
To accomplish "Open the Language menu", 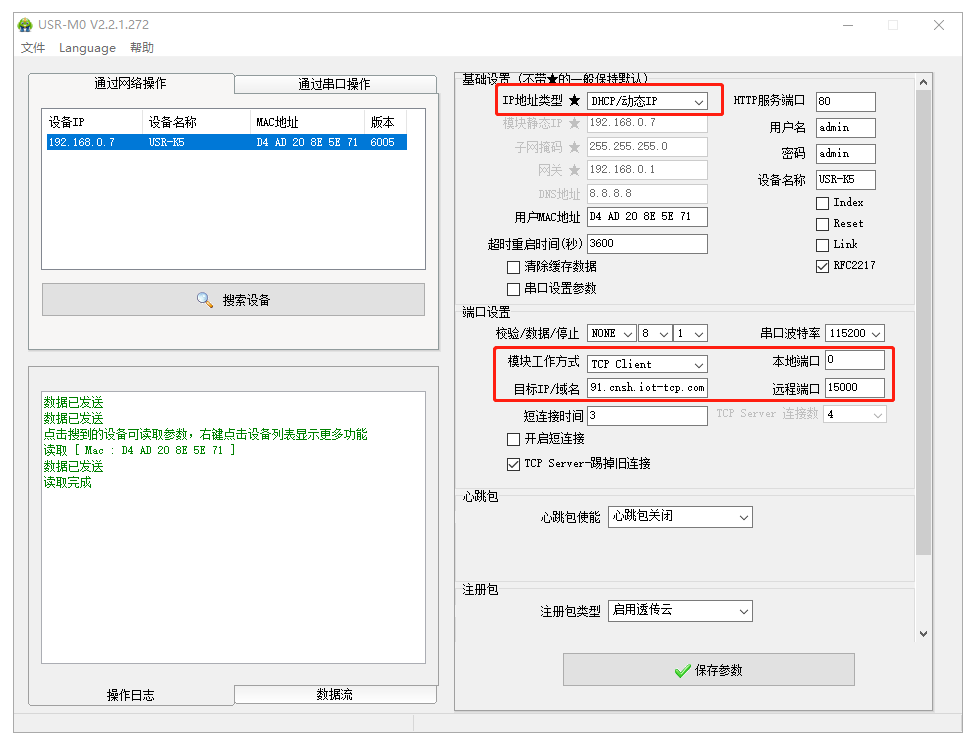I will coord(87,48).
